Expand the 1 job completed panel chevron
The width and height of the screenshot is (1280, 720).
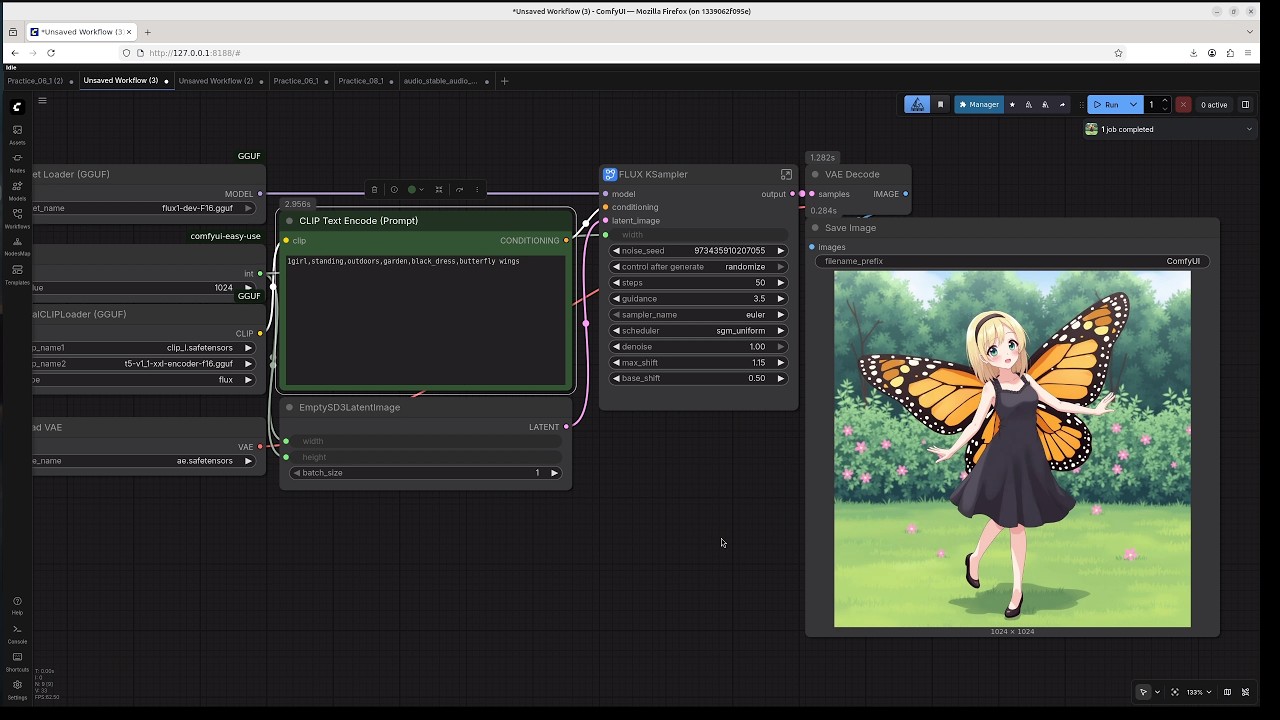click(1248, 129)
